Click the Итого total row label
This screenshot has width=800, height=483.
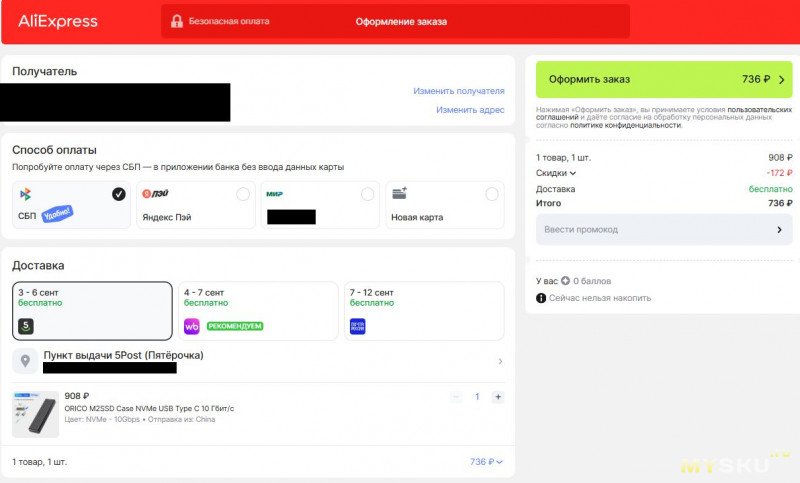pos(548,203)
